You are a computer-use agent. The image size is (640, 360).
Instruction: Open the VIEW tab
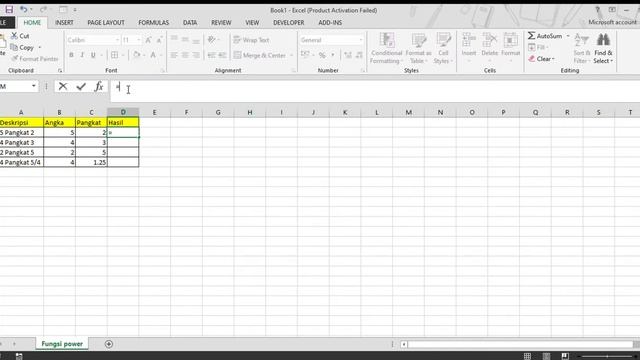(x=252, y=22)
